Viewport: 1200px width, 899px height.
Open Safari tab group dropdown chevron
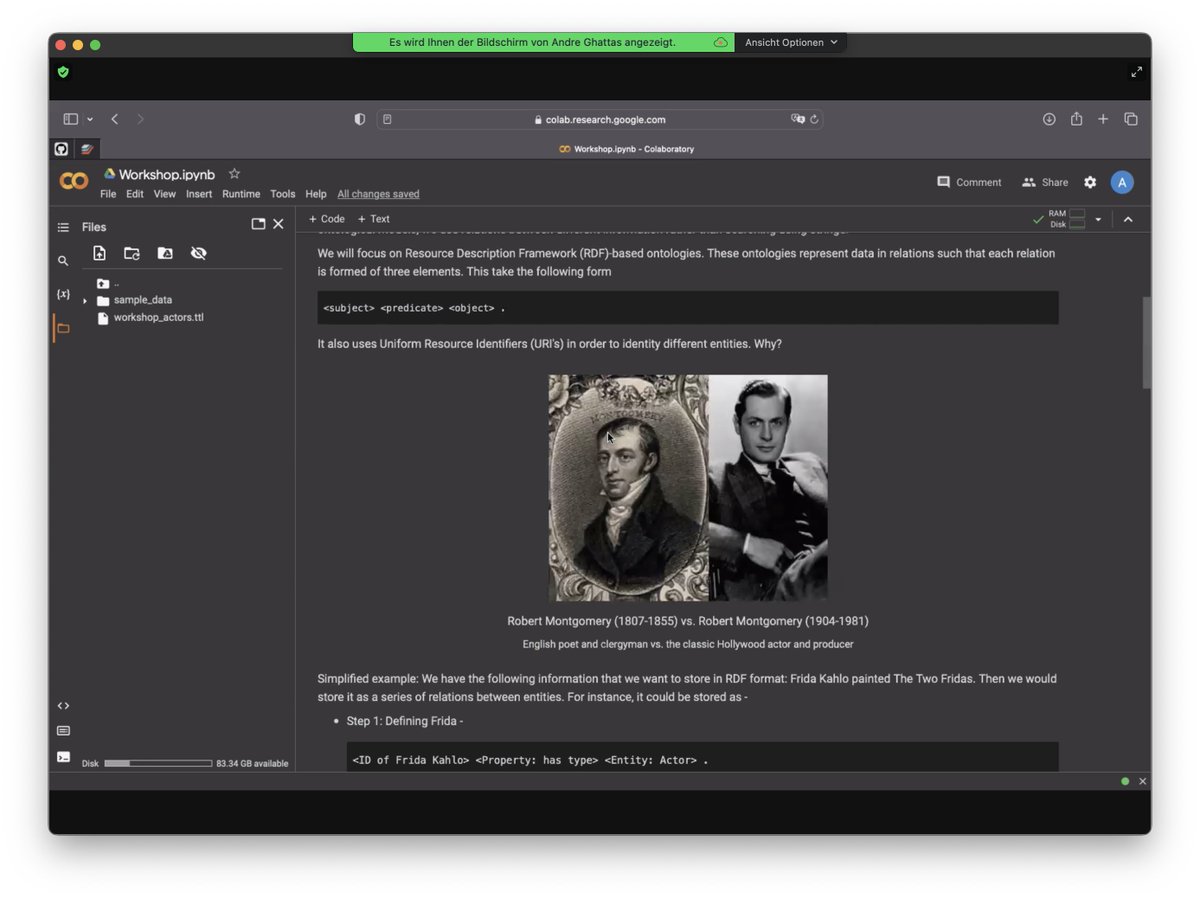(x=90, y=119)
